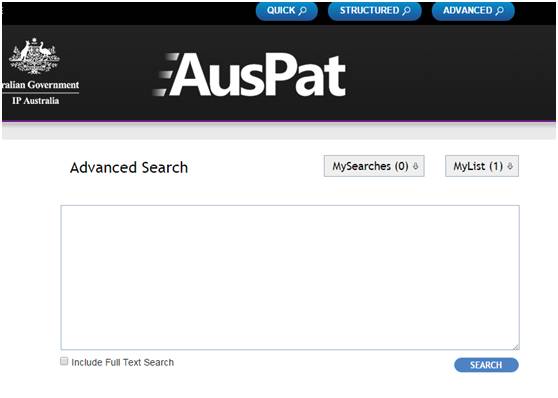Switch to the ADVANCED search tab
Screen dimensions: 558x398
[473, 11]
